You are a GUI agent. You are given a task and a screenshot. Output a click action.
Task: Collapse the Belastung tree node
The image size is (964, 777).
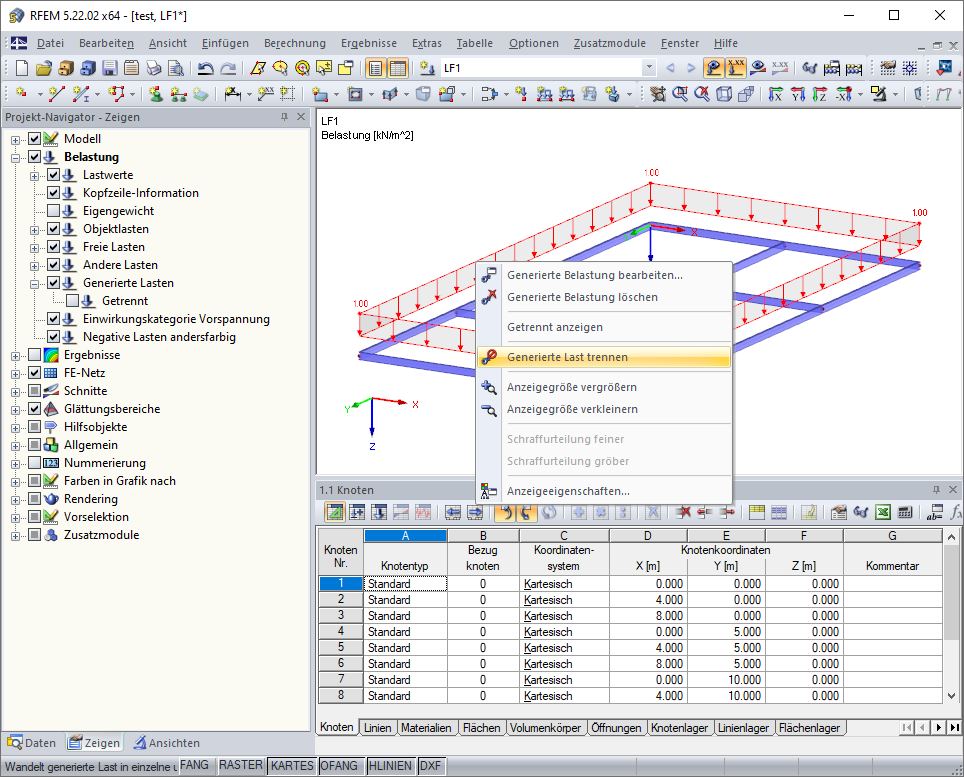point(15,158)
